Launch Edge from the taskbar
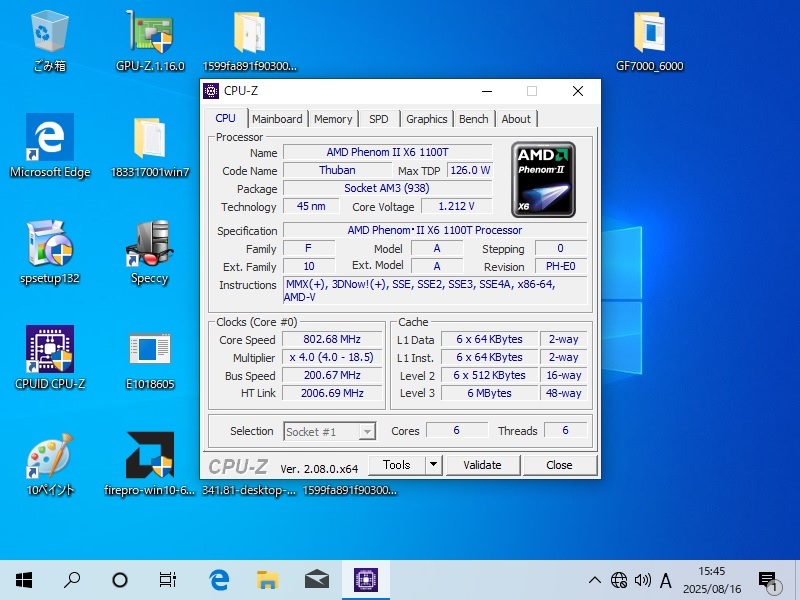This screenshot has width=800, height=600. point(219,580)
